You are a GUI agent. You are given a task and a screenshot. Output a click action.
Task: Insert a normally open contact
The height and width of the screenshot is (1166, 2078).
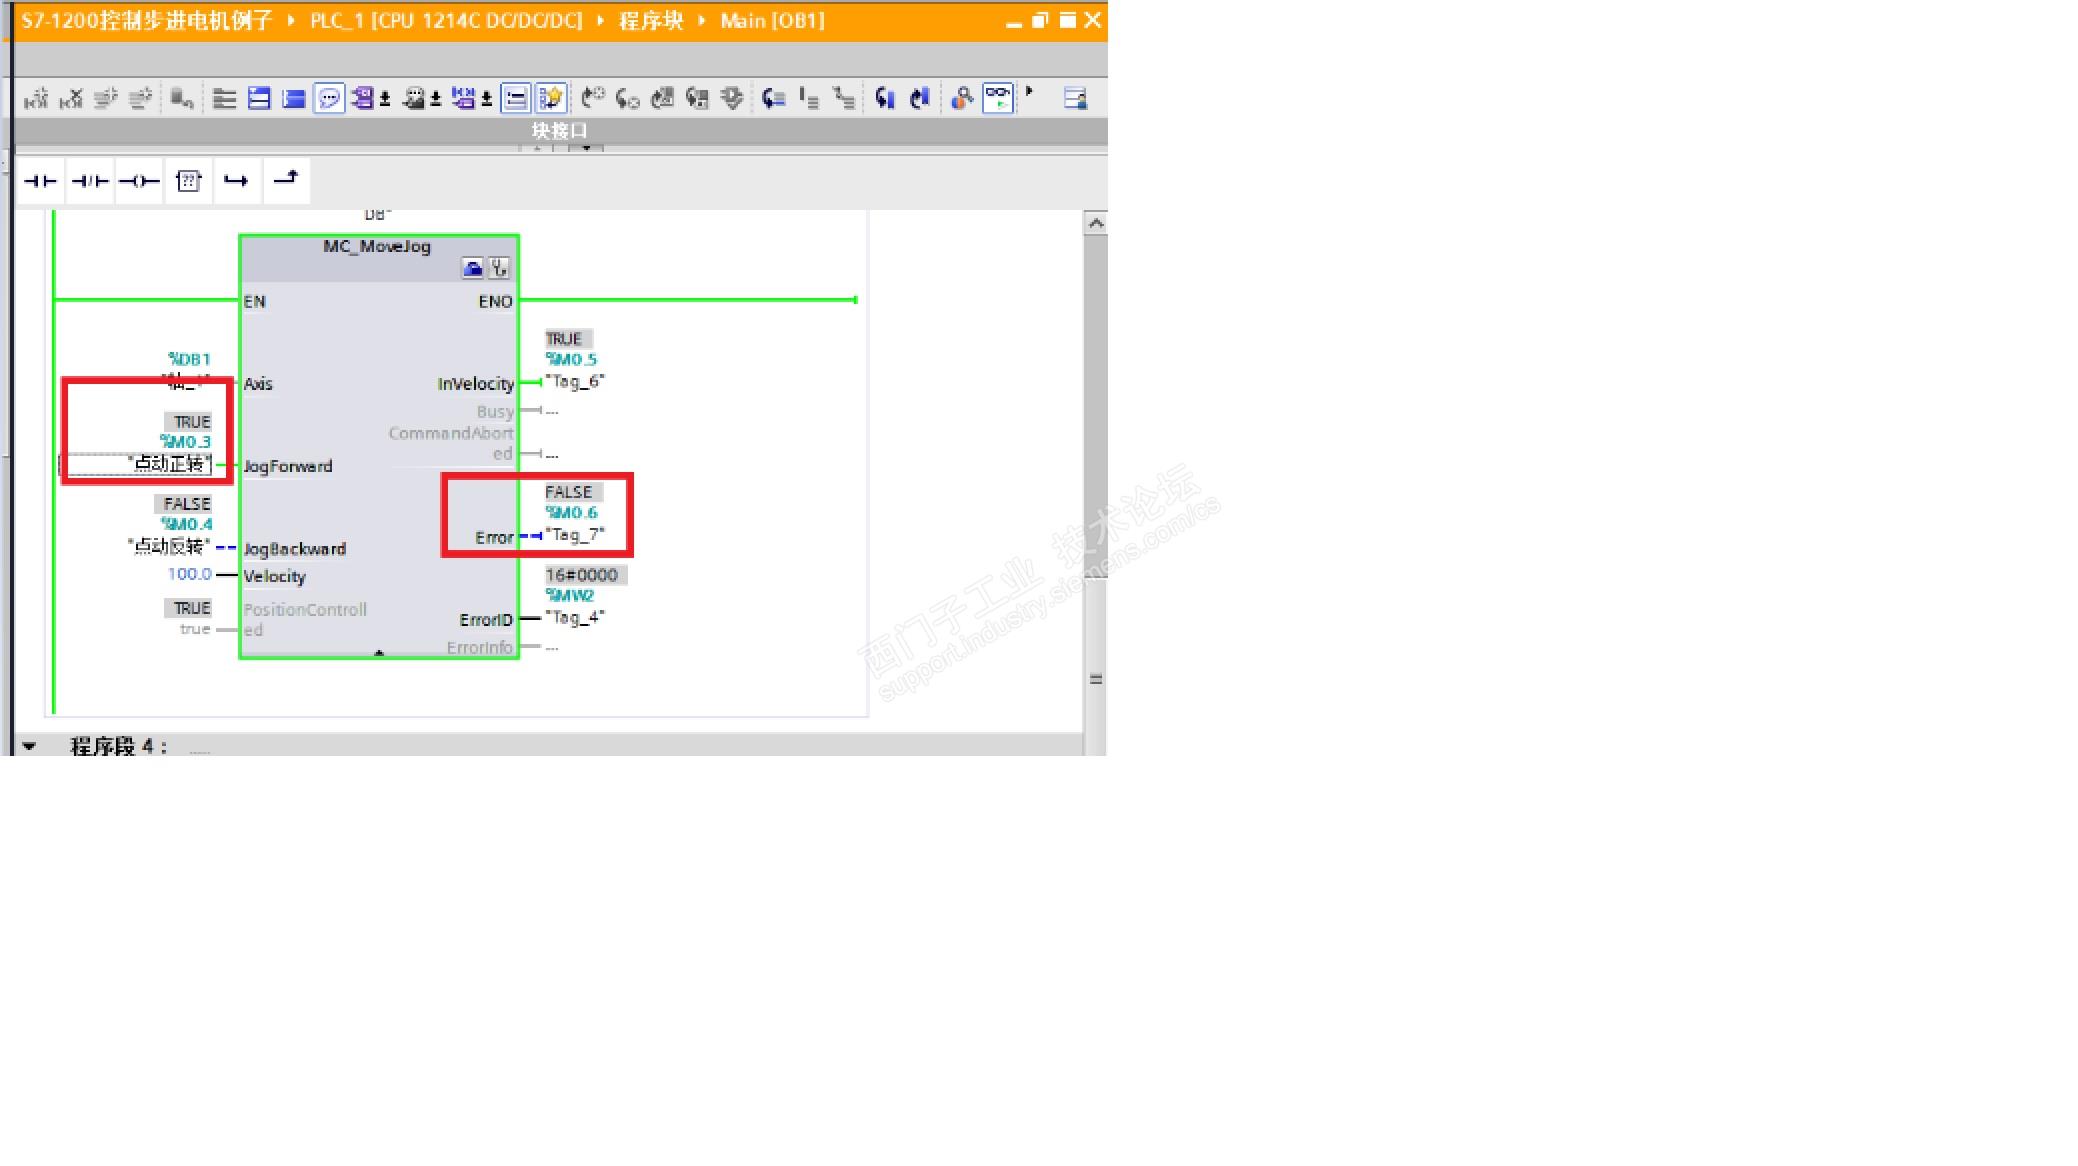(40, 181)
